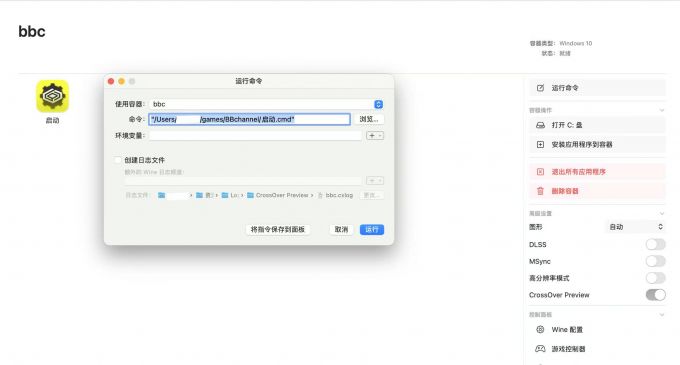The image size is (680, 365).
Task: Click the 取消 button
Action: [341, 229]
